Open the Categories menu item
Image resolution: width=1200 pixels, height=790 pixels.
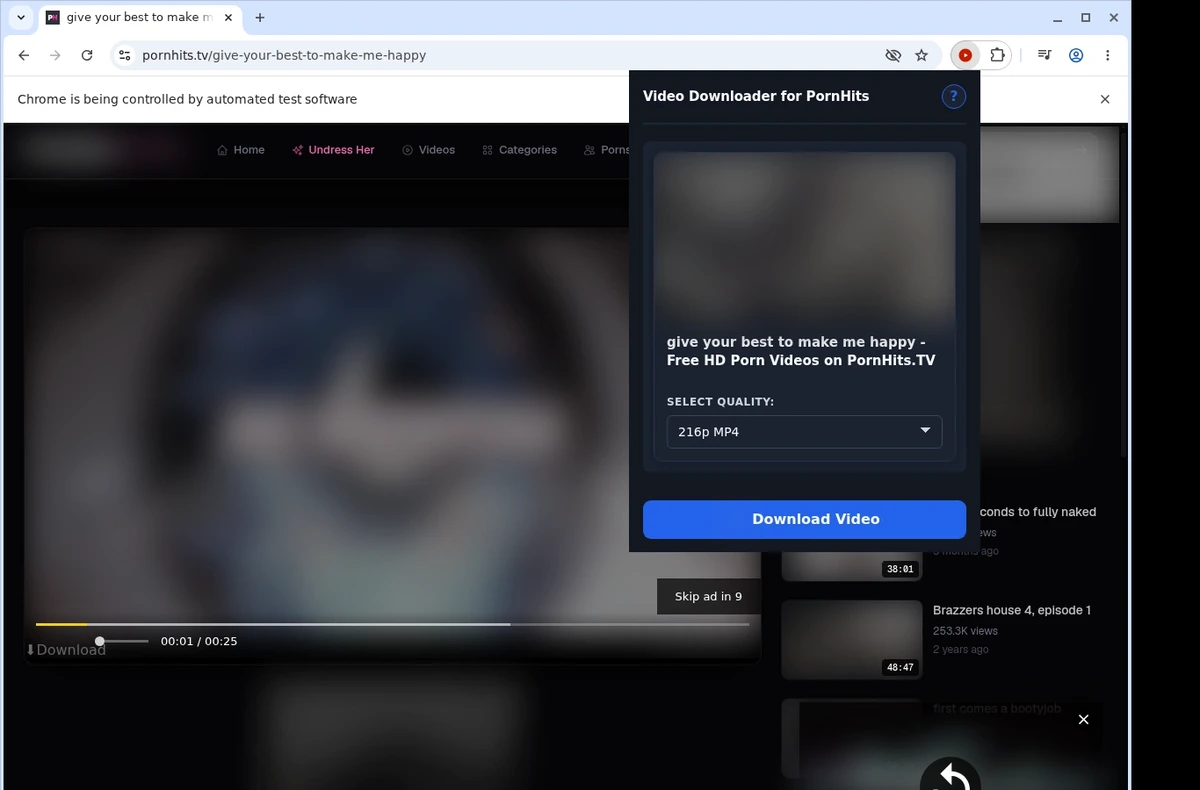tap(519, 150)
